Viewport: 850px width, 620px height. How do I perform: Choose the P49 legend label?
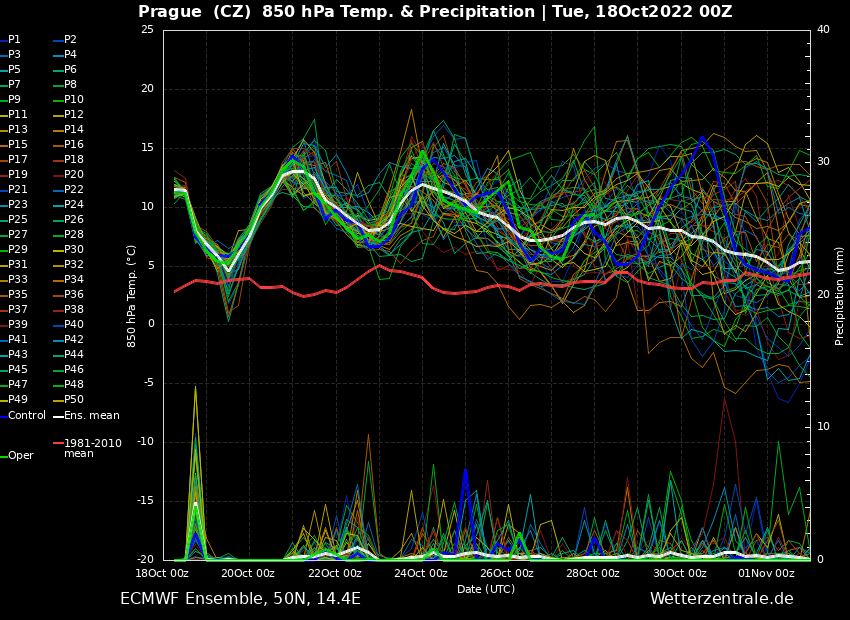(17, 399)
